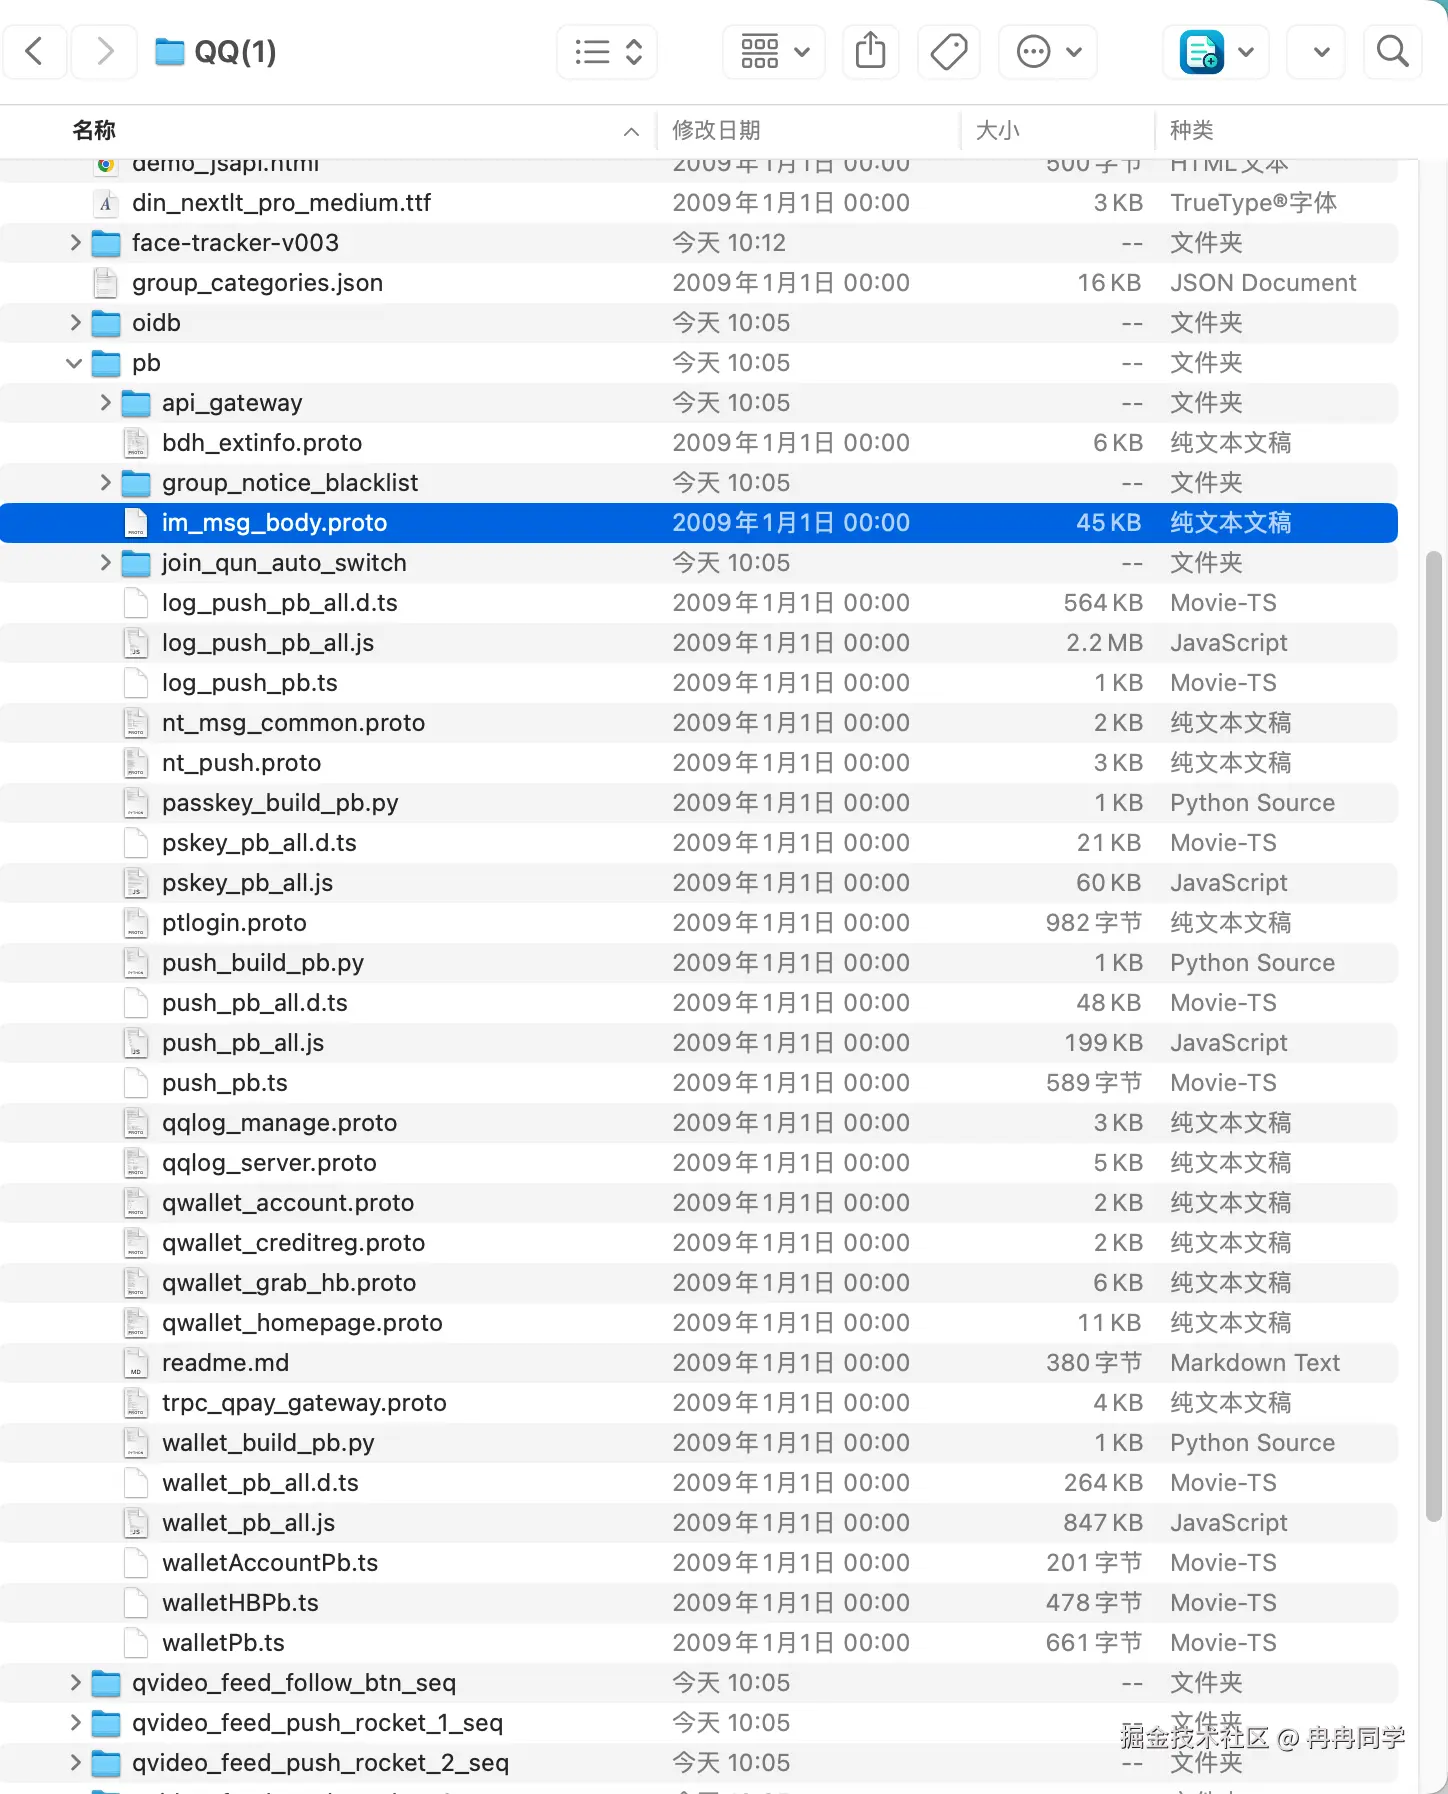
Task: Expand the qvideo_feed_follow_btn_seq folder
Action: tap(75, 1683)
